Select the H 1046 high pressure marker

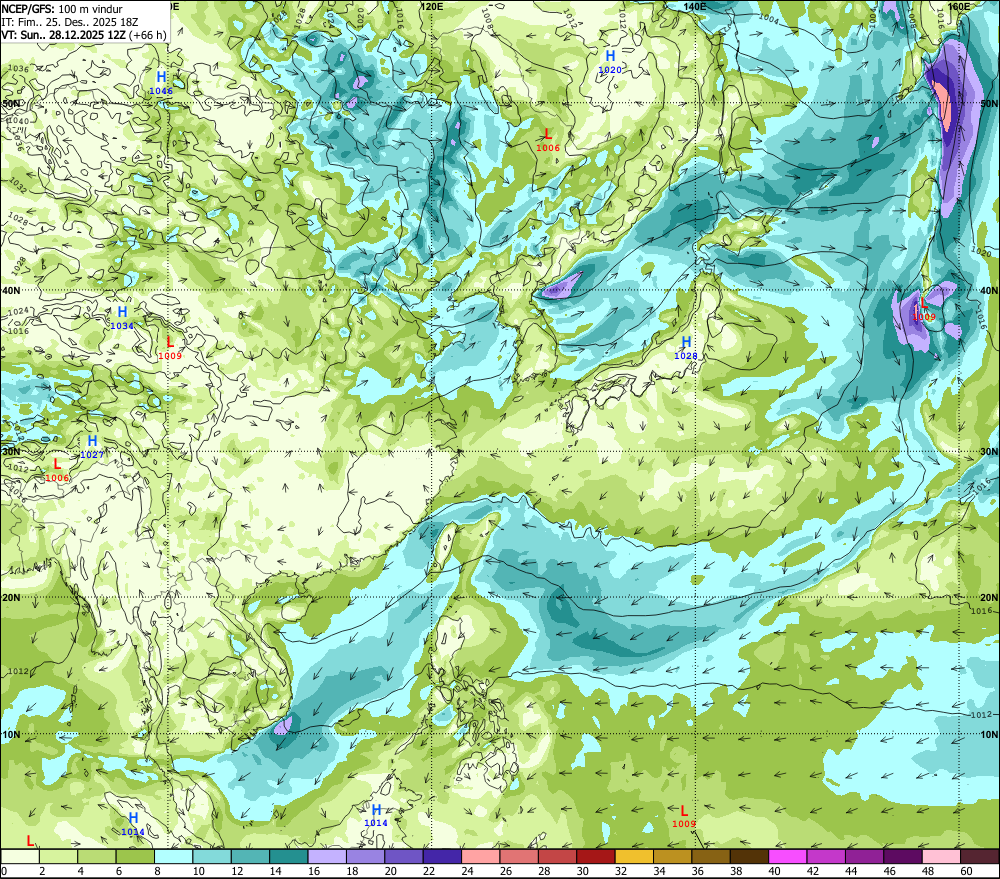coord(161,84)
